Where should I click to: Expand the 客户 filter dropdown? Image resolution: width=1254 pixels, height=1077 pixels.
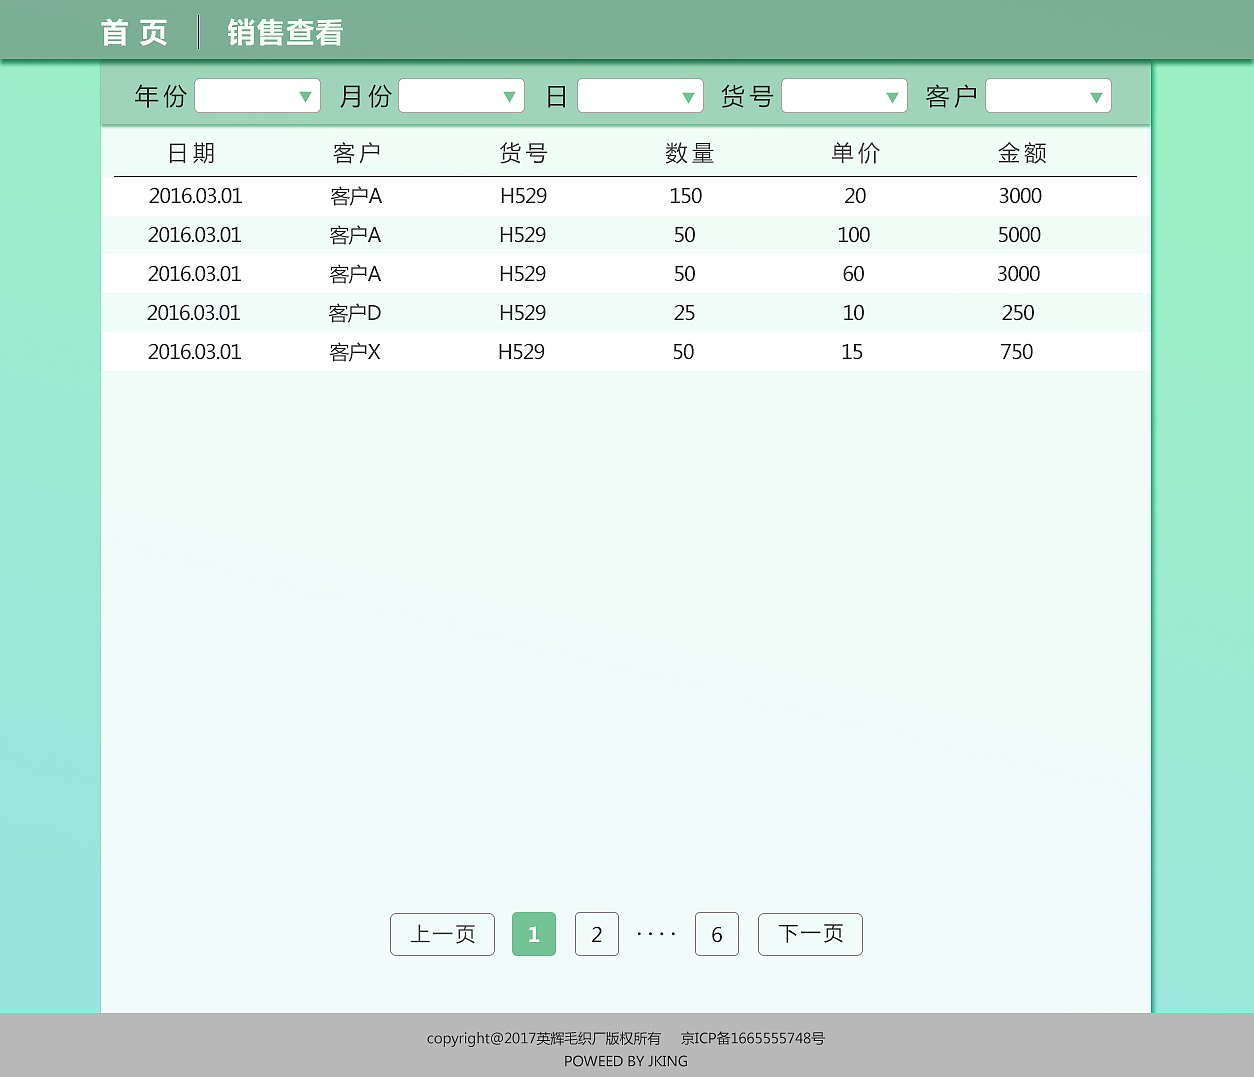(x=1048, y=96)
